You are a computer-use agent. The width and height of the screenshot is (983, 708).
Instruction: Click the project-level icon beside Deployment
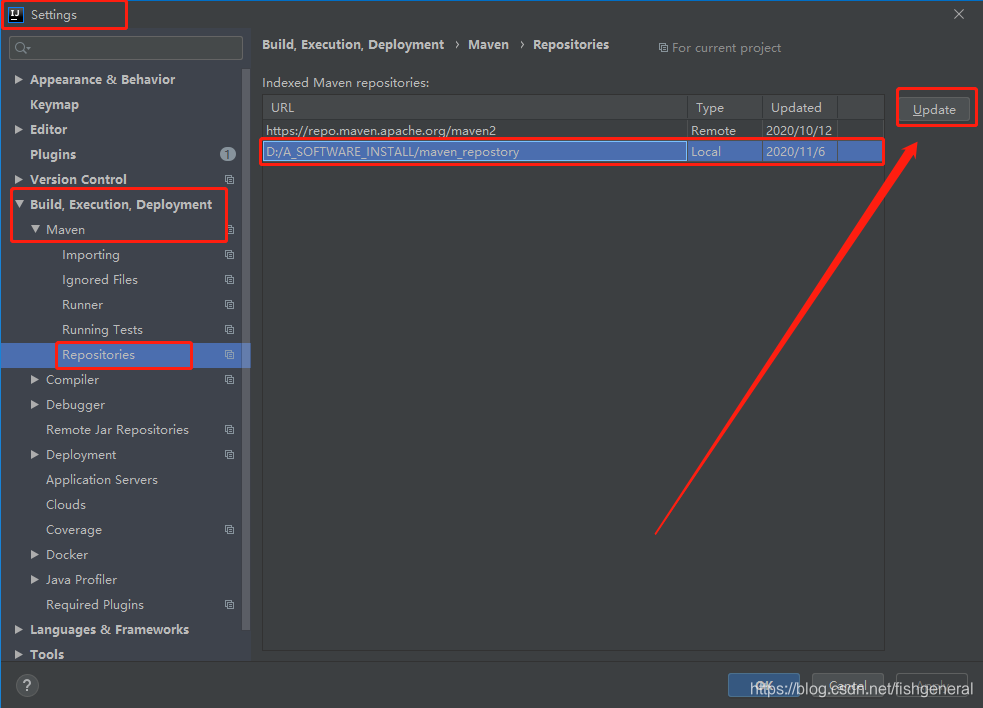tap(229, 455)
